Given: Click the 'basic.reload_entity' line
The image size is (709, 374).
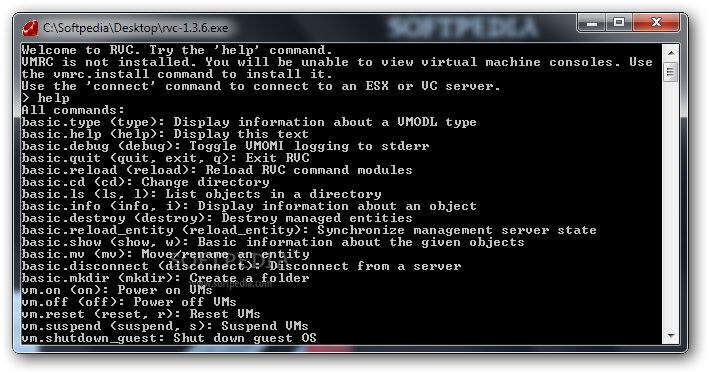Looking at the screenshot, I should click(309, 230).
